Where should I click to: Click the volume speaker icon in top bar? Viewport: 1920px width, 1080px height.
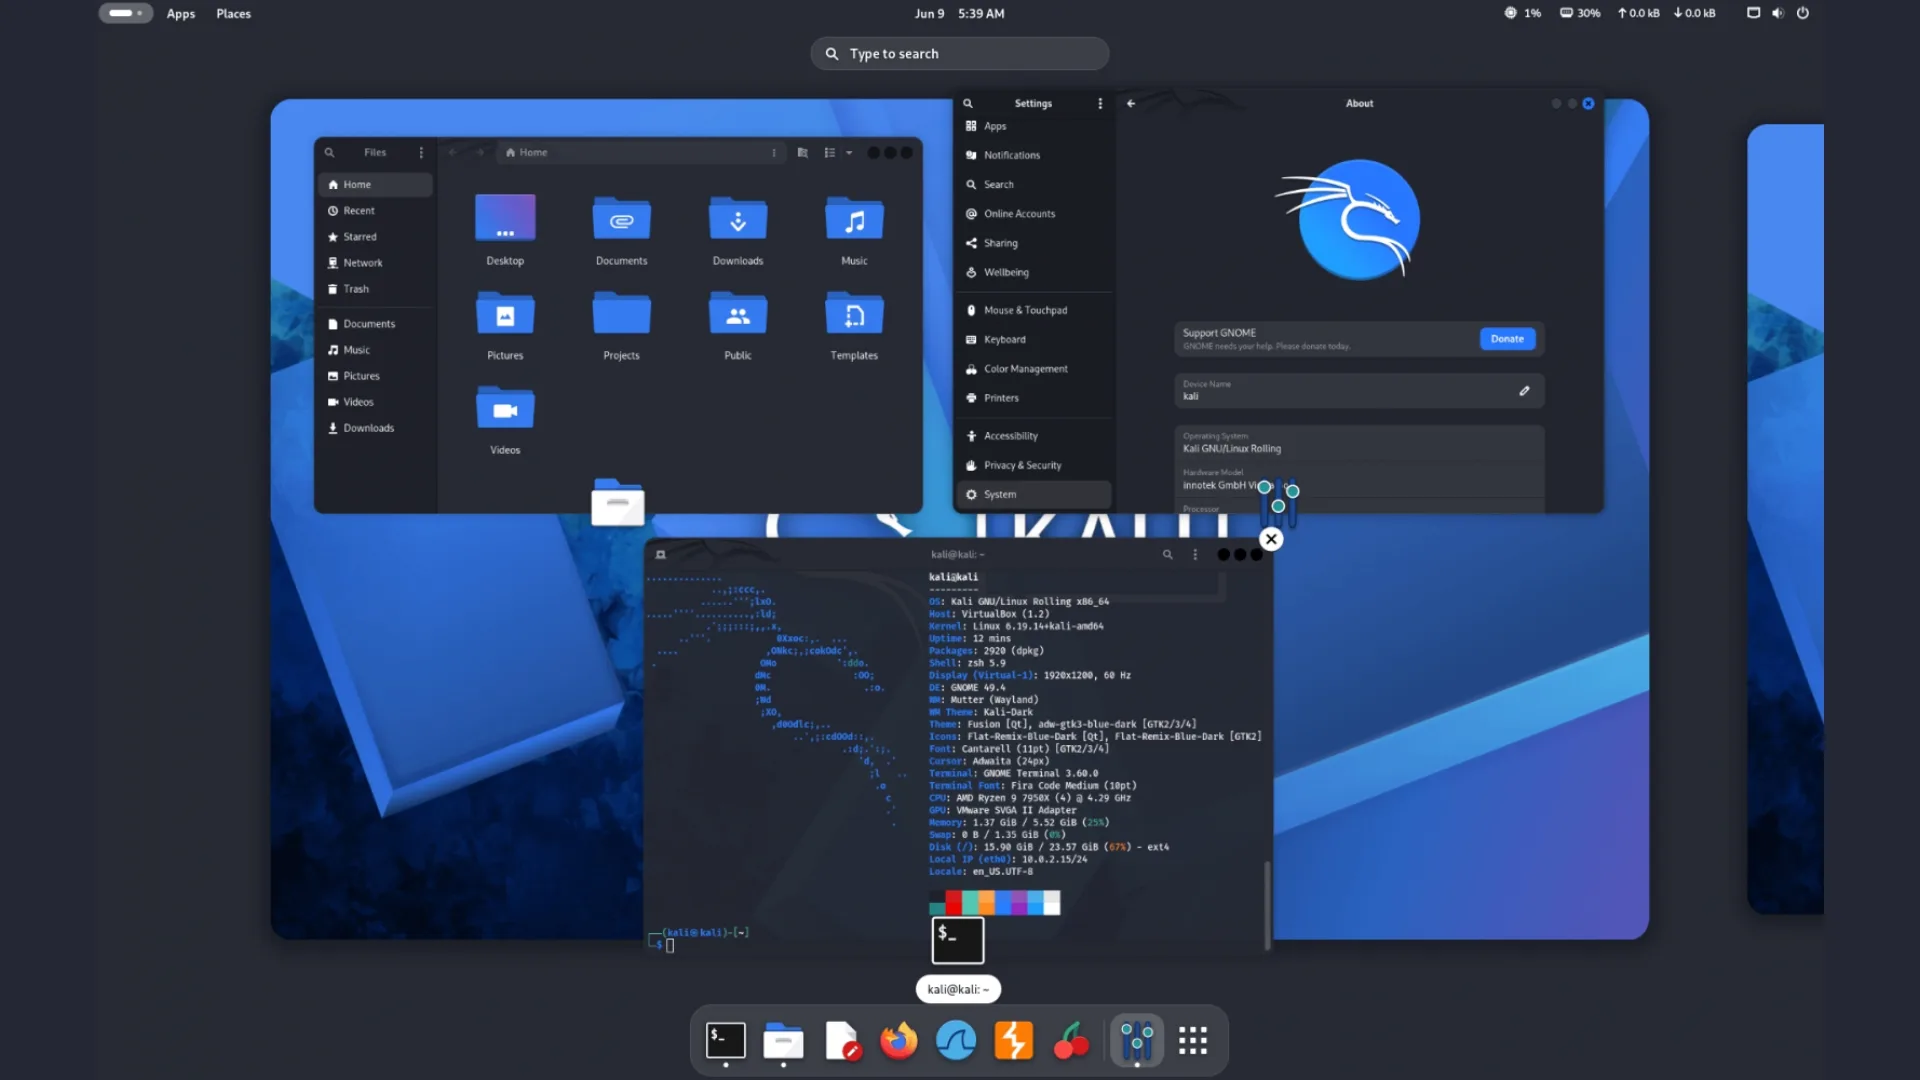pos(1778,13)
